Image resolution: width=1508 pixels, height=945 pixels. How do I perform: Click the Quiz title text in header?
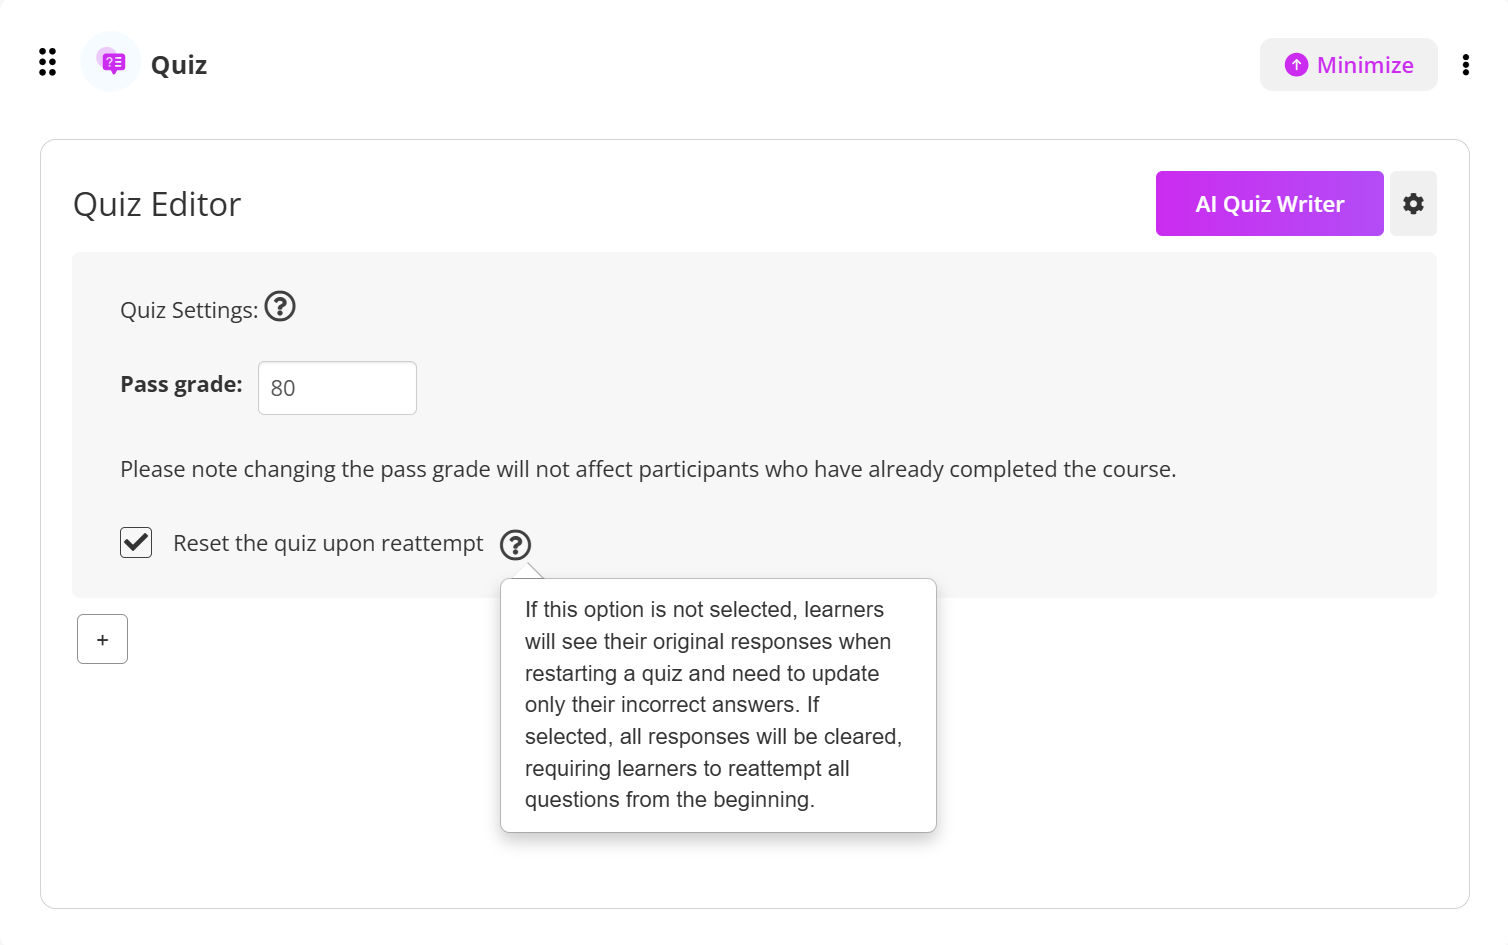point(179,65)
